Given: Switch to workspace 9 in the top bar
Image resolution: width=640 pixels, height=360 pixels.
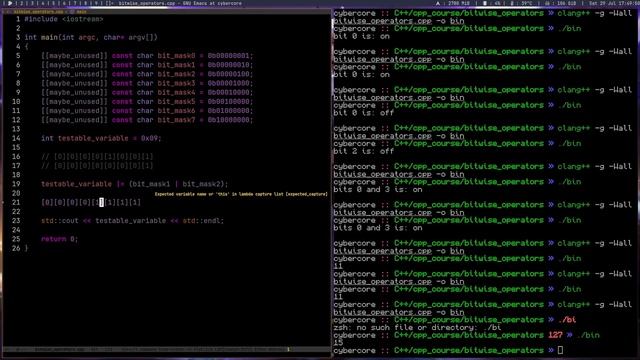Looking at the screenshot, I should [x=96, y=3].
